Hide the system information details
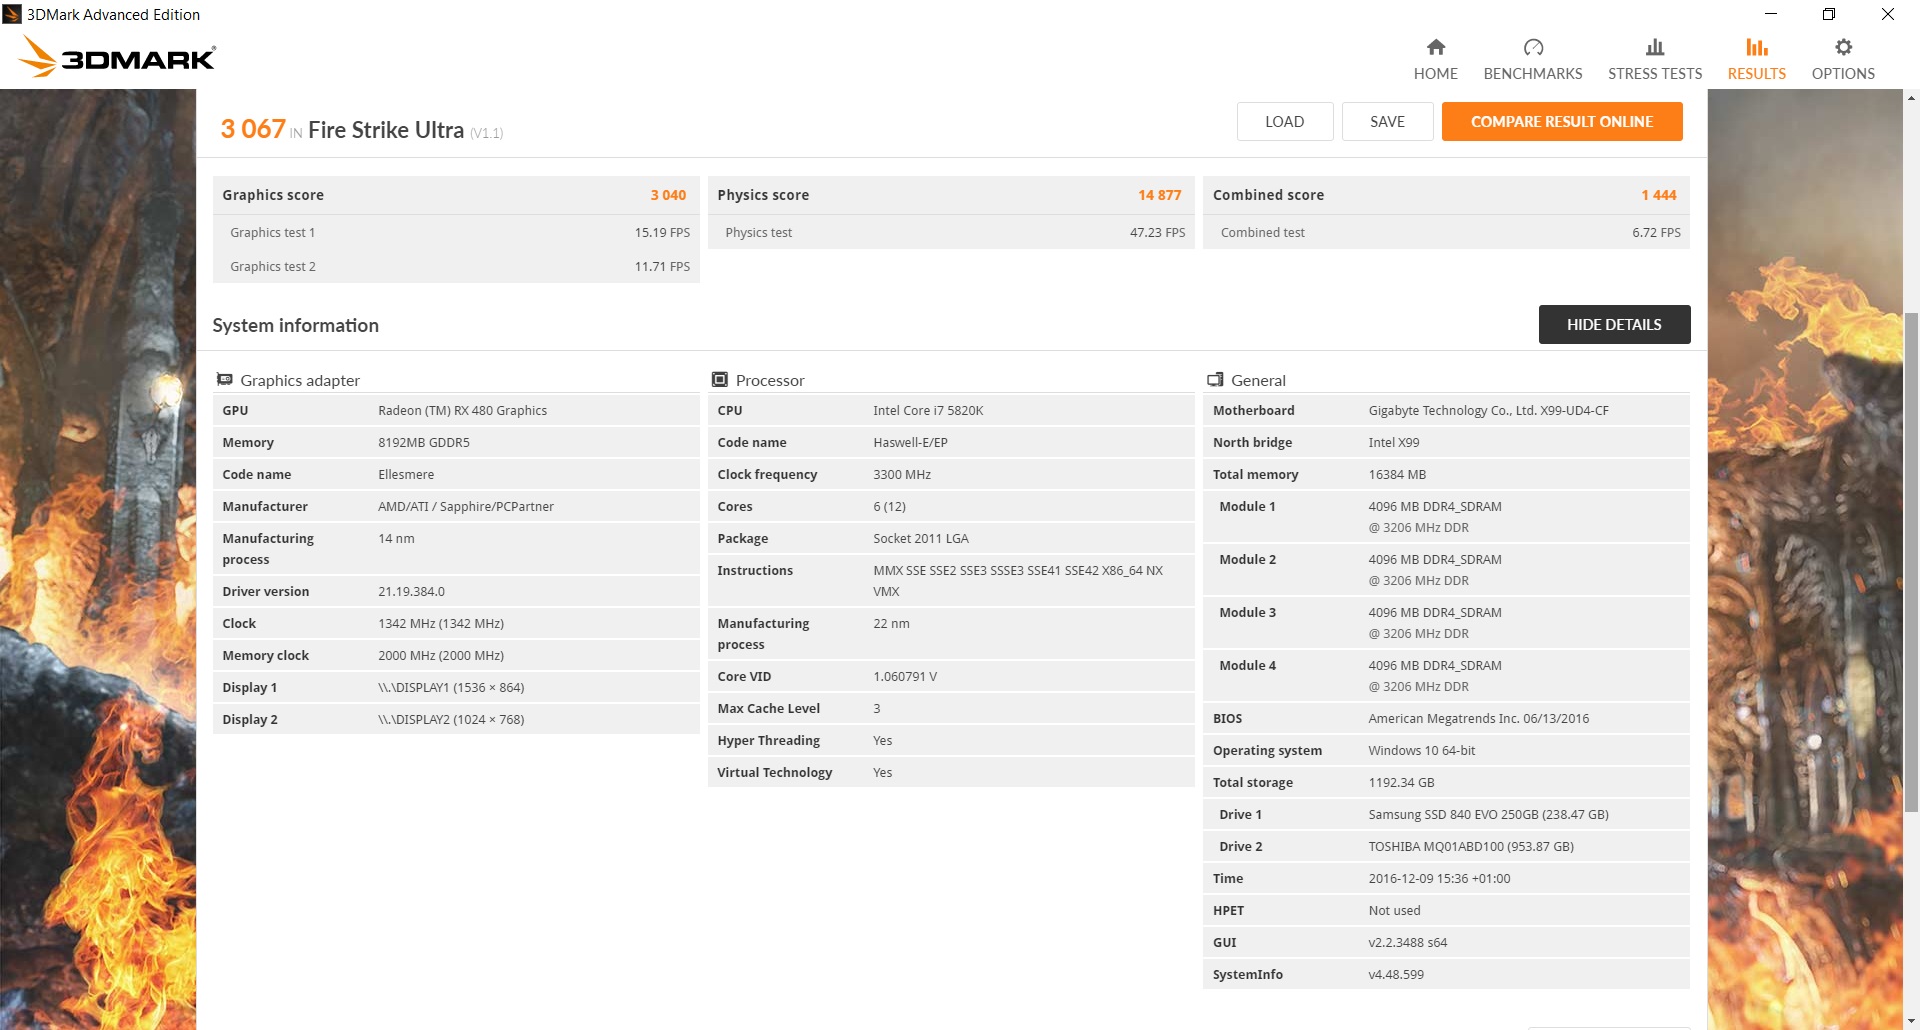Viewport: 1920px width, 1030px height. point(1614,324)
